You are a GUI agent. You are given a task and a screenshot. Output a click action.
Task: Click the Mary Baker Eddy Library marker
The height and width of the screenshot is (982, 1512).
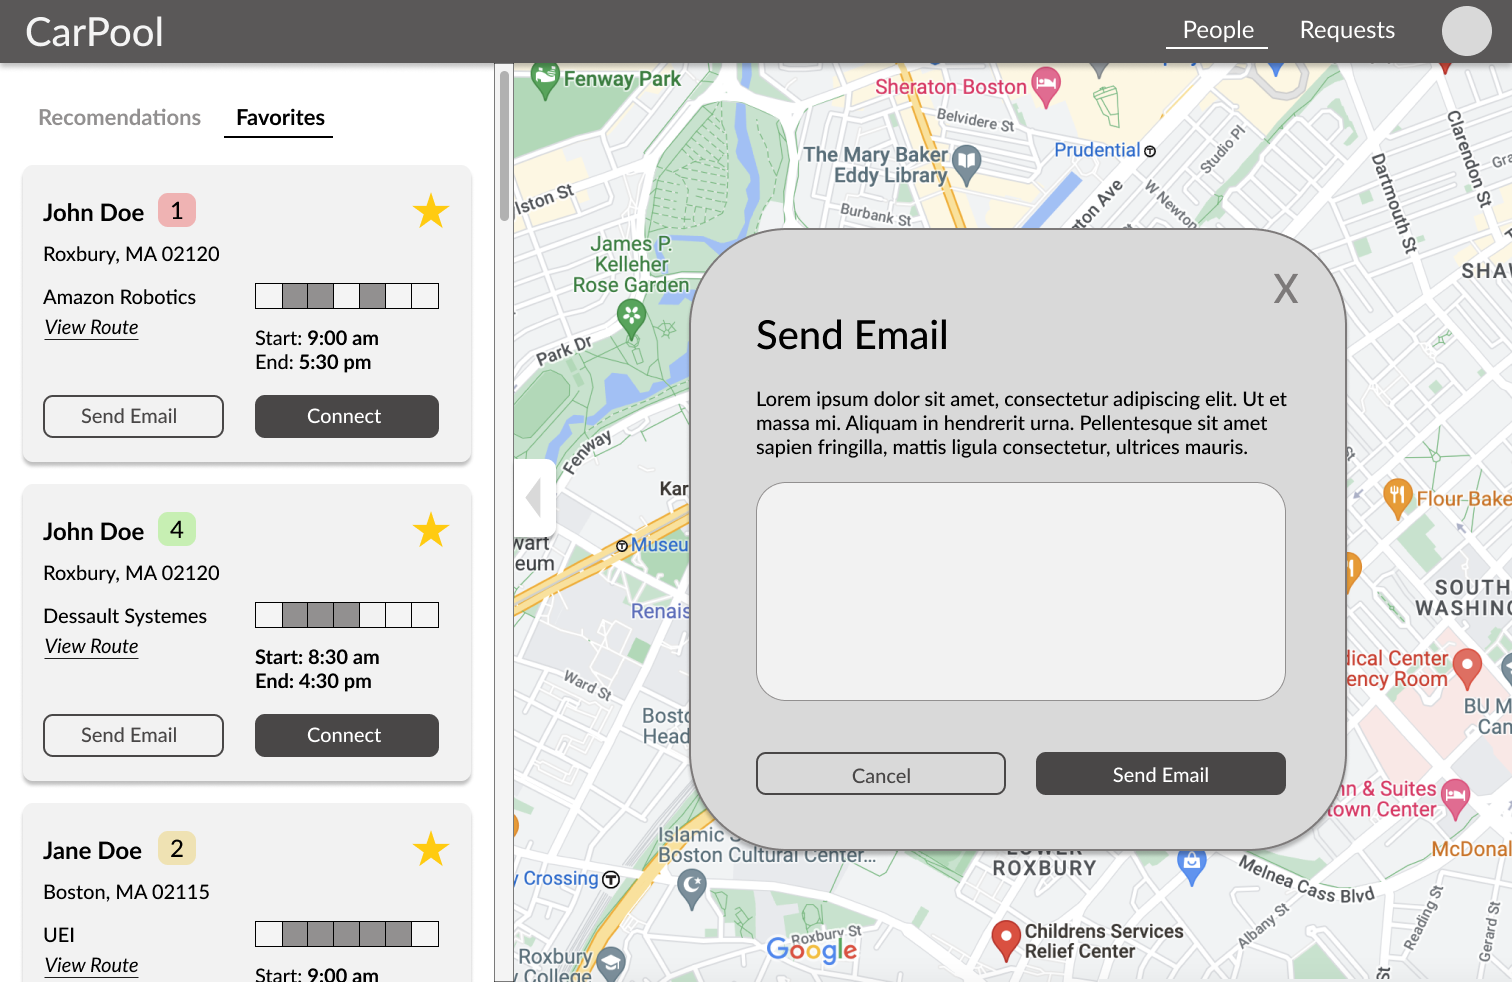click(x=966, y=166)
